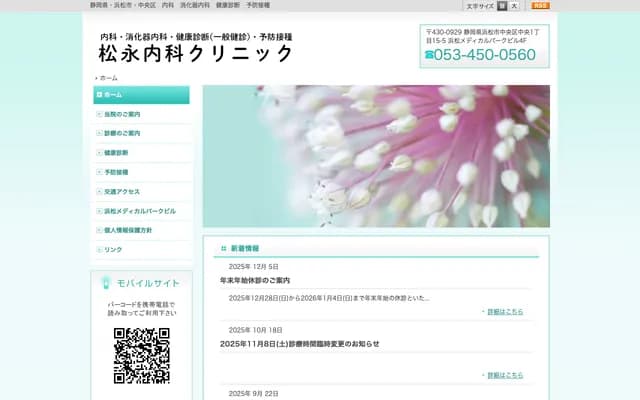Click the phone icon beside 053-450-0560
This screenshot has width=640, height=400.
coord(430,55)
